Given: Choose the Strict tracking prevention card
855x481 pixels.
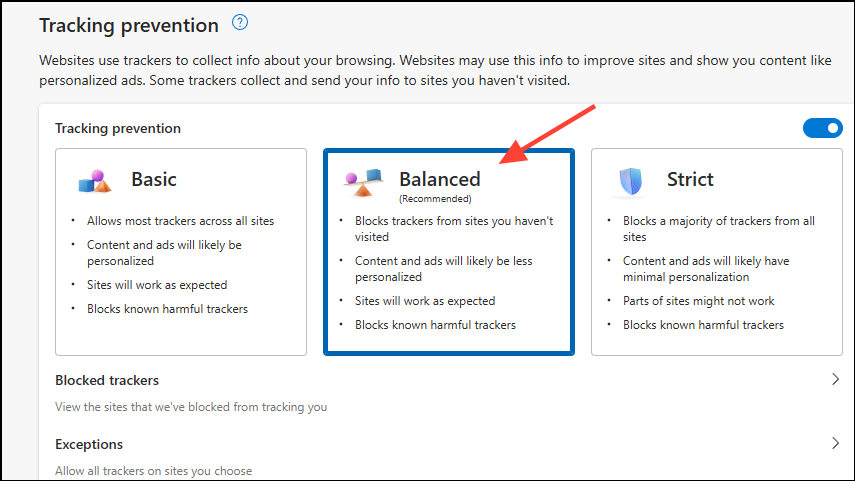Looking at the screenshot, I should (716, 251).
